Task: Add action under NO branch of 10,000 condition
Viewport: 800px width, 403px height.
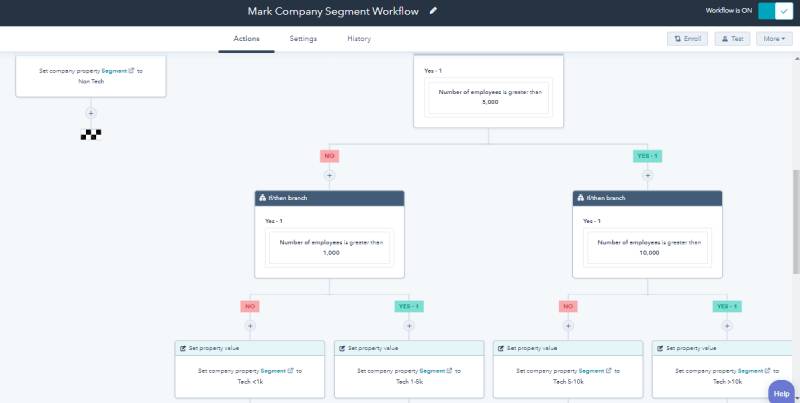Action: (568, 325)
